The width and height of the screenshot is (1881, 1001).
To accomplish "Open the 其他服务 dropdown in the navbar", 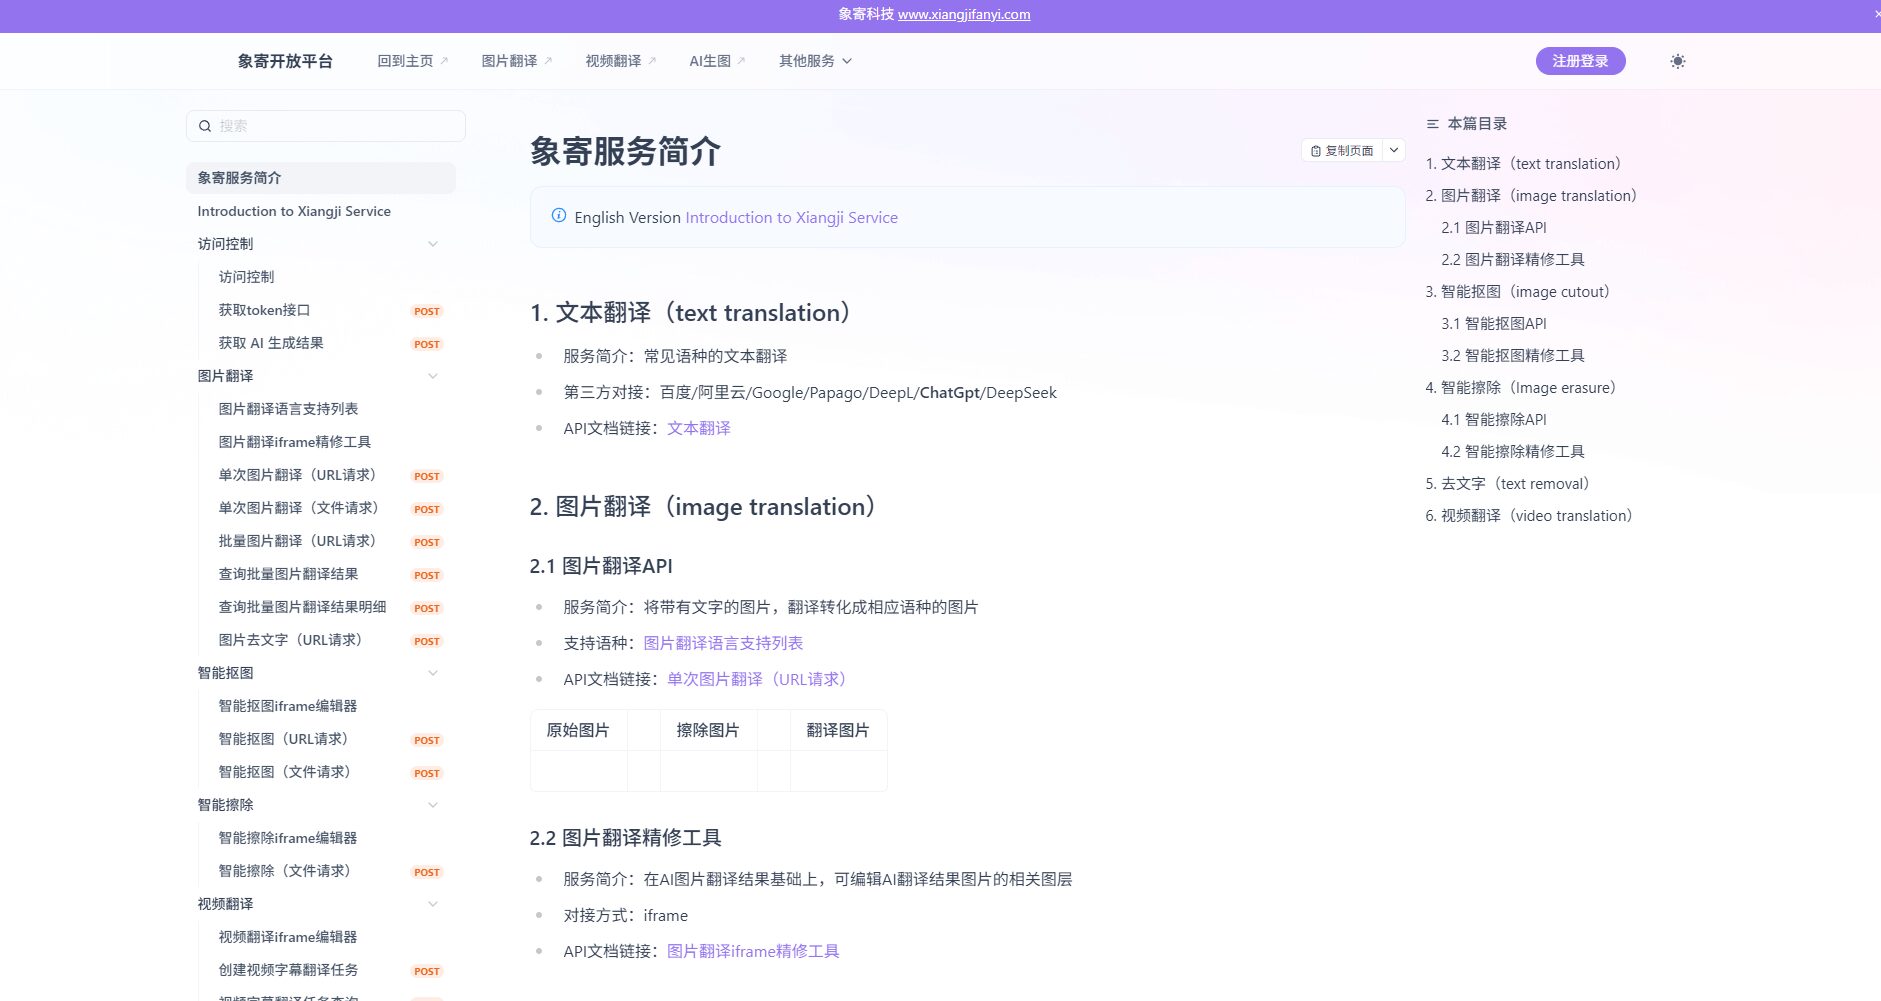I will coord(815,60).
